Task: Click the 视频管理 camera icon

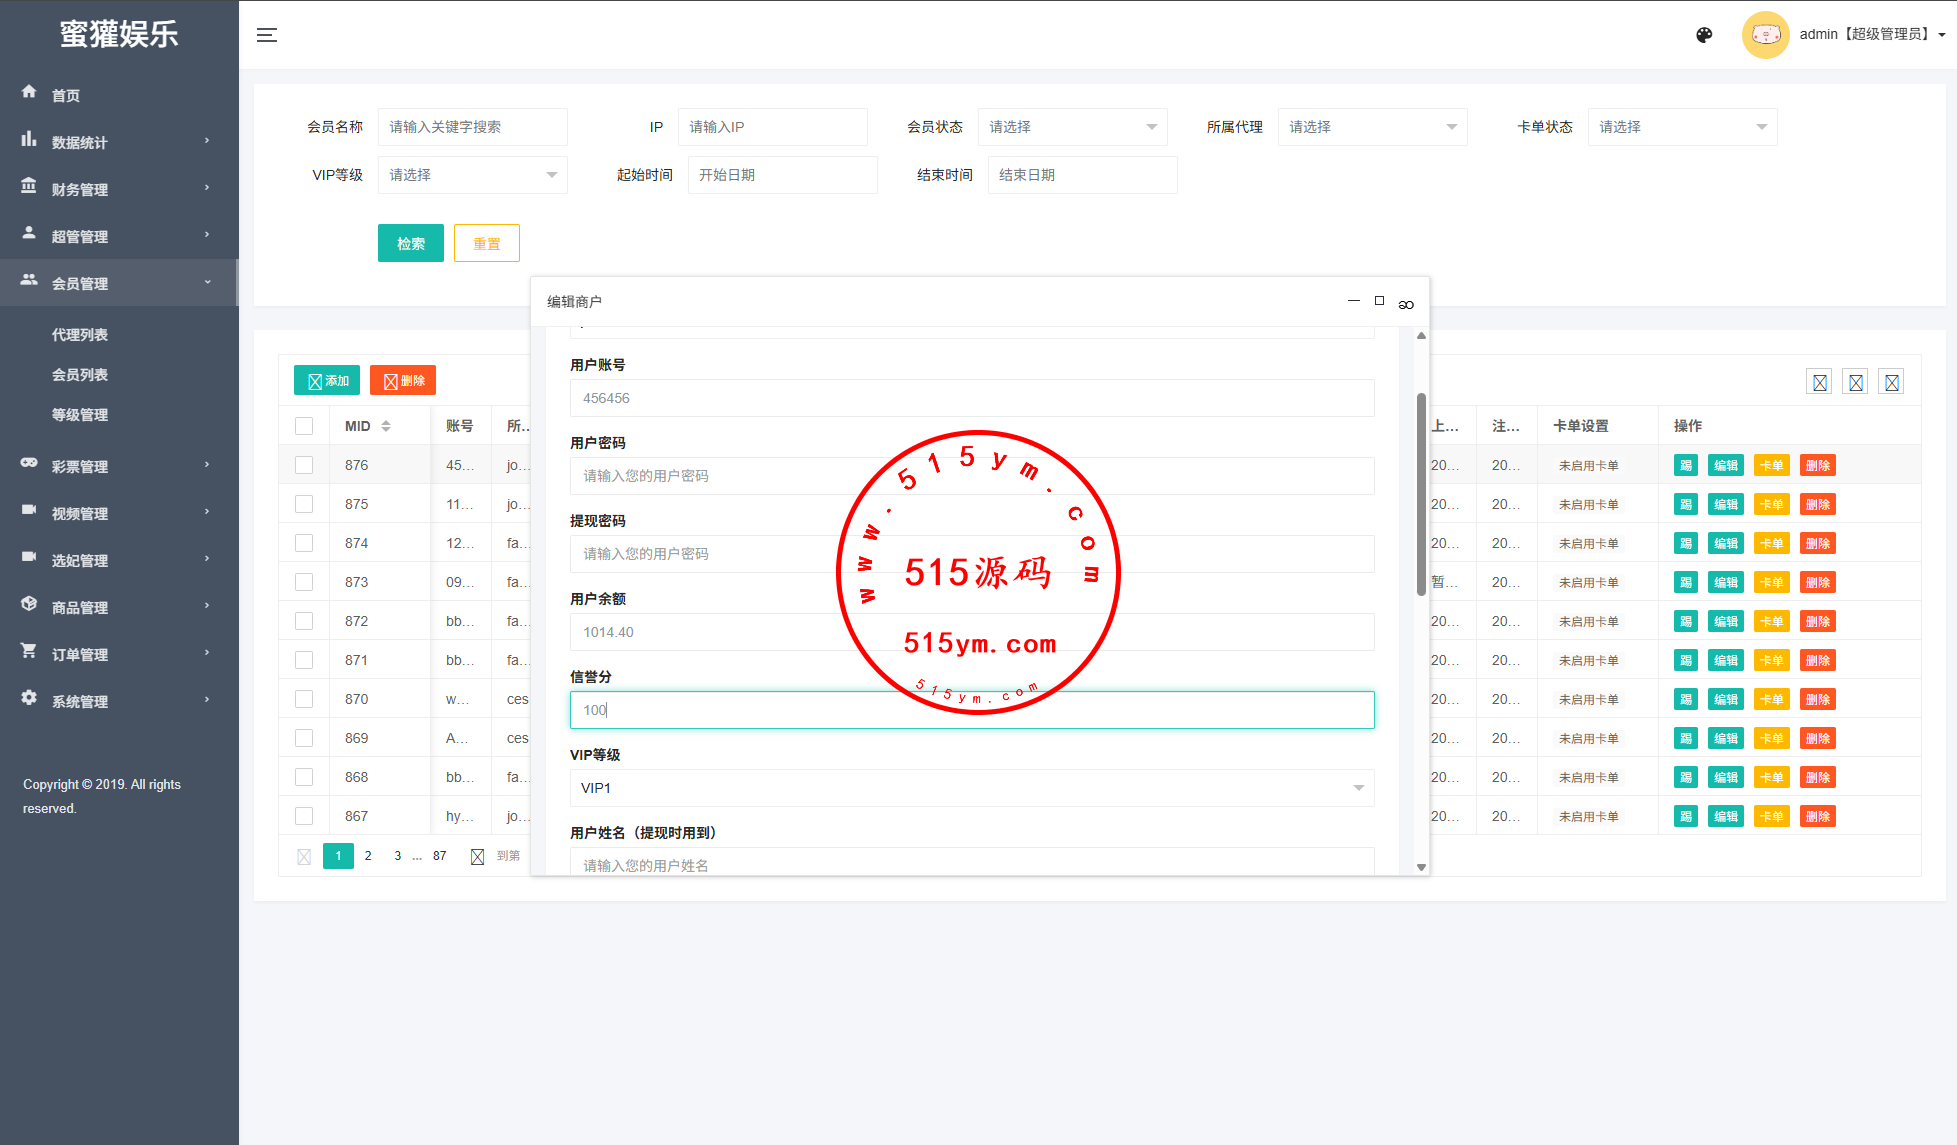Action: click(29, 510)
